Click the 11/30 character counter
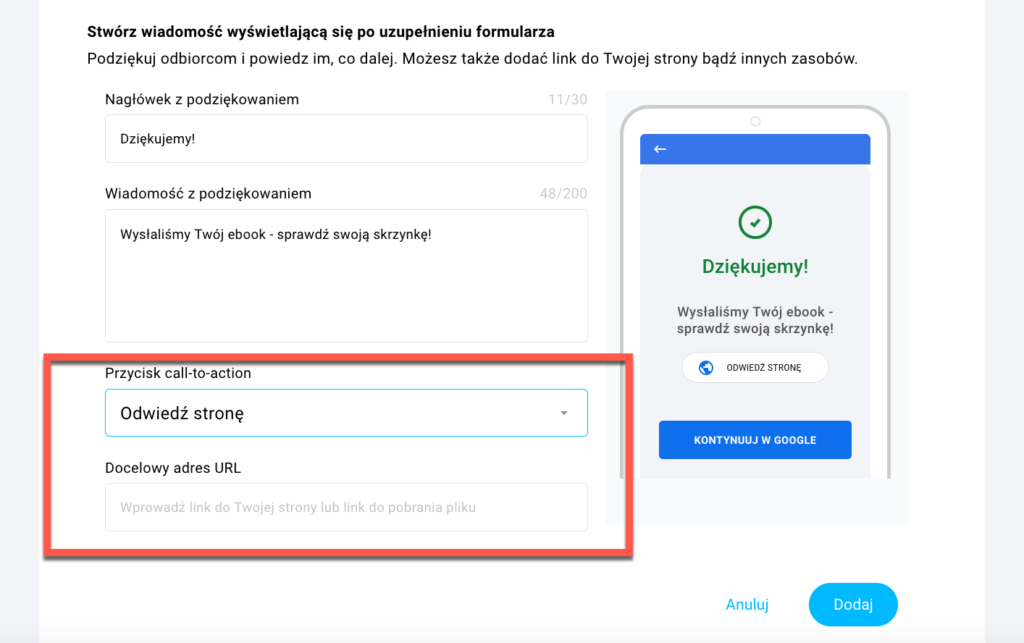 pos(568,99)
